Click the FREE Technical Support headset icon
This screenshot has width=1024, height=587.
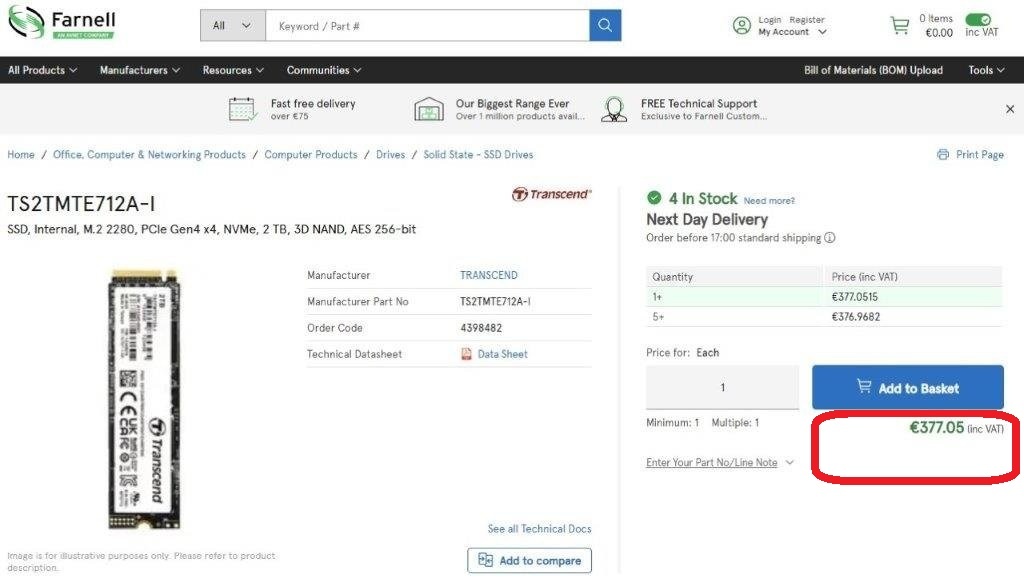click(613, 108)
